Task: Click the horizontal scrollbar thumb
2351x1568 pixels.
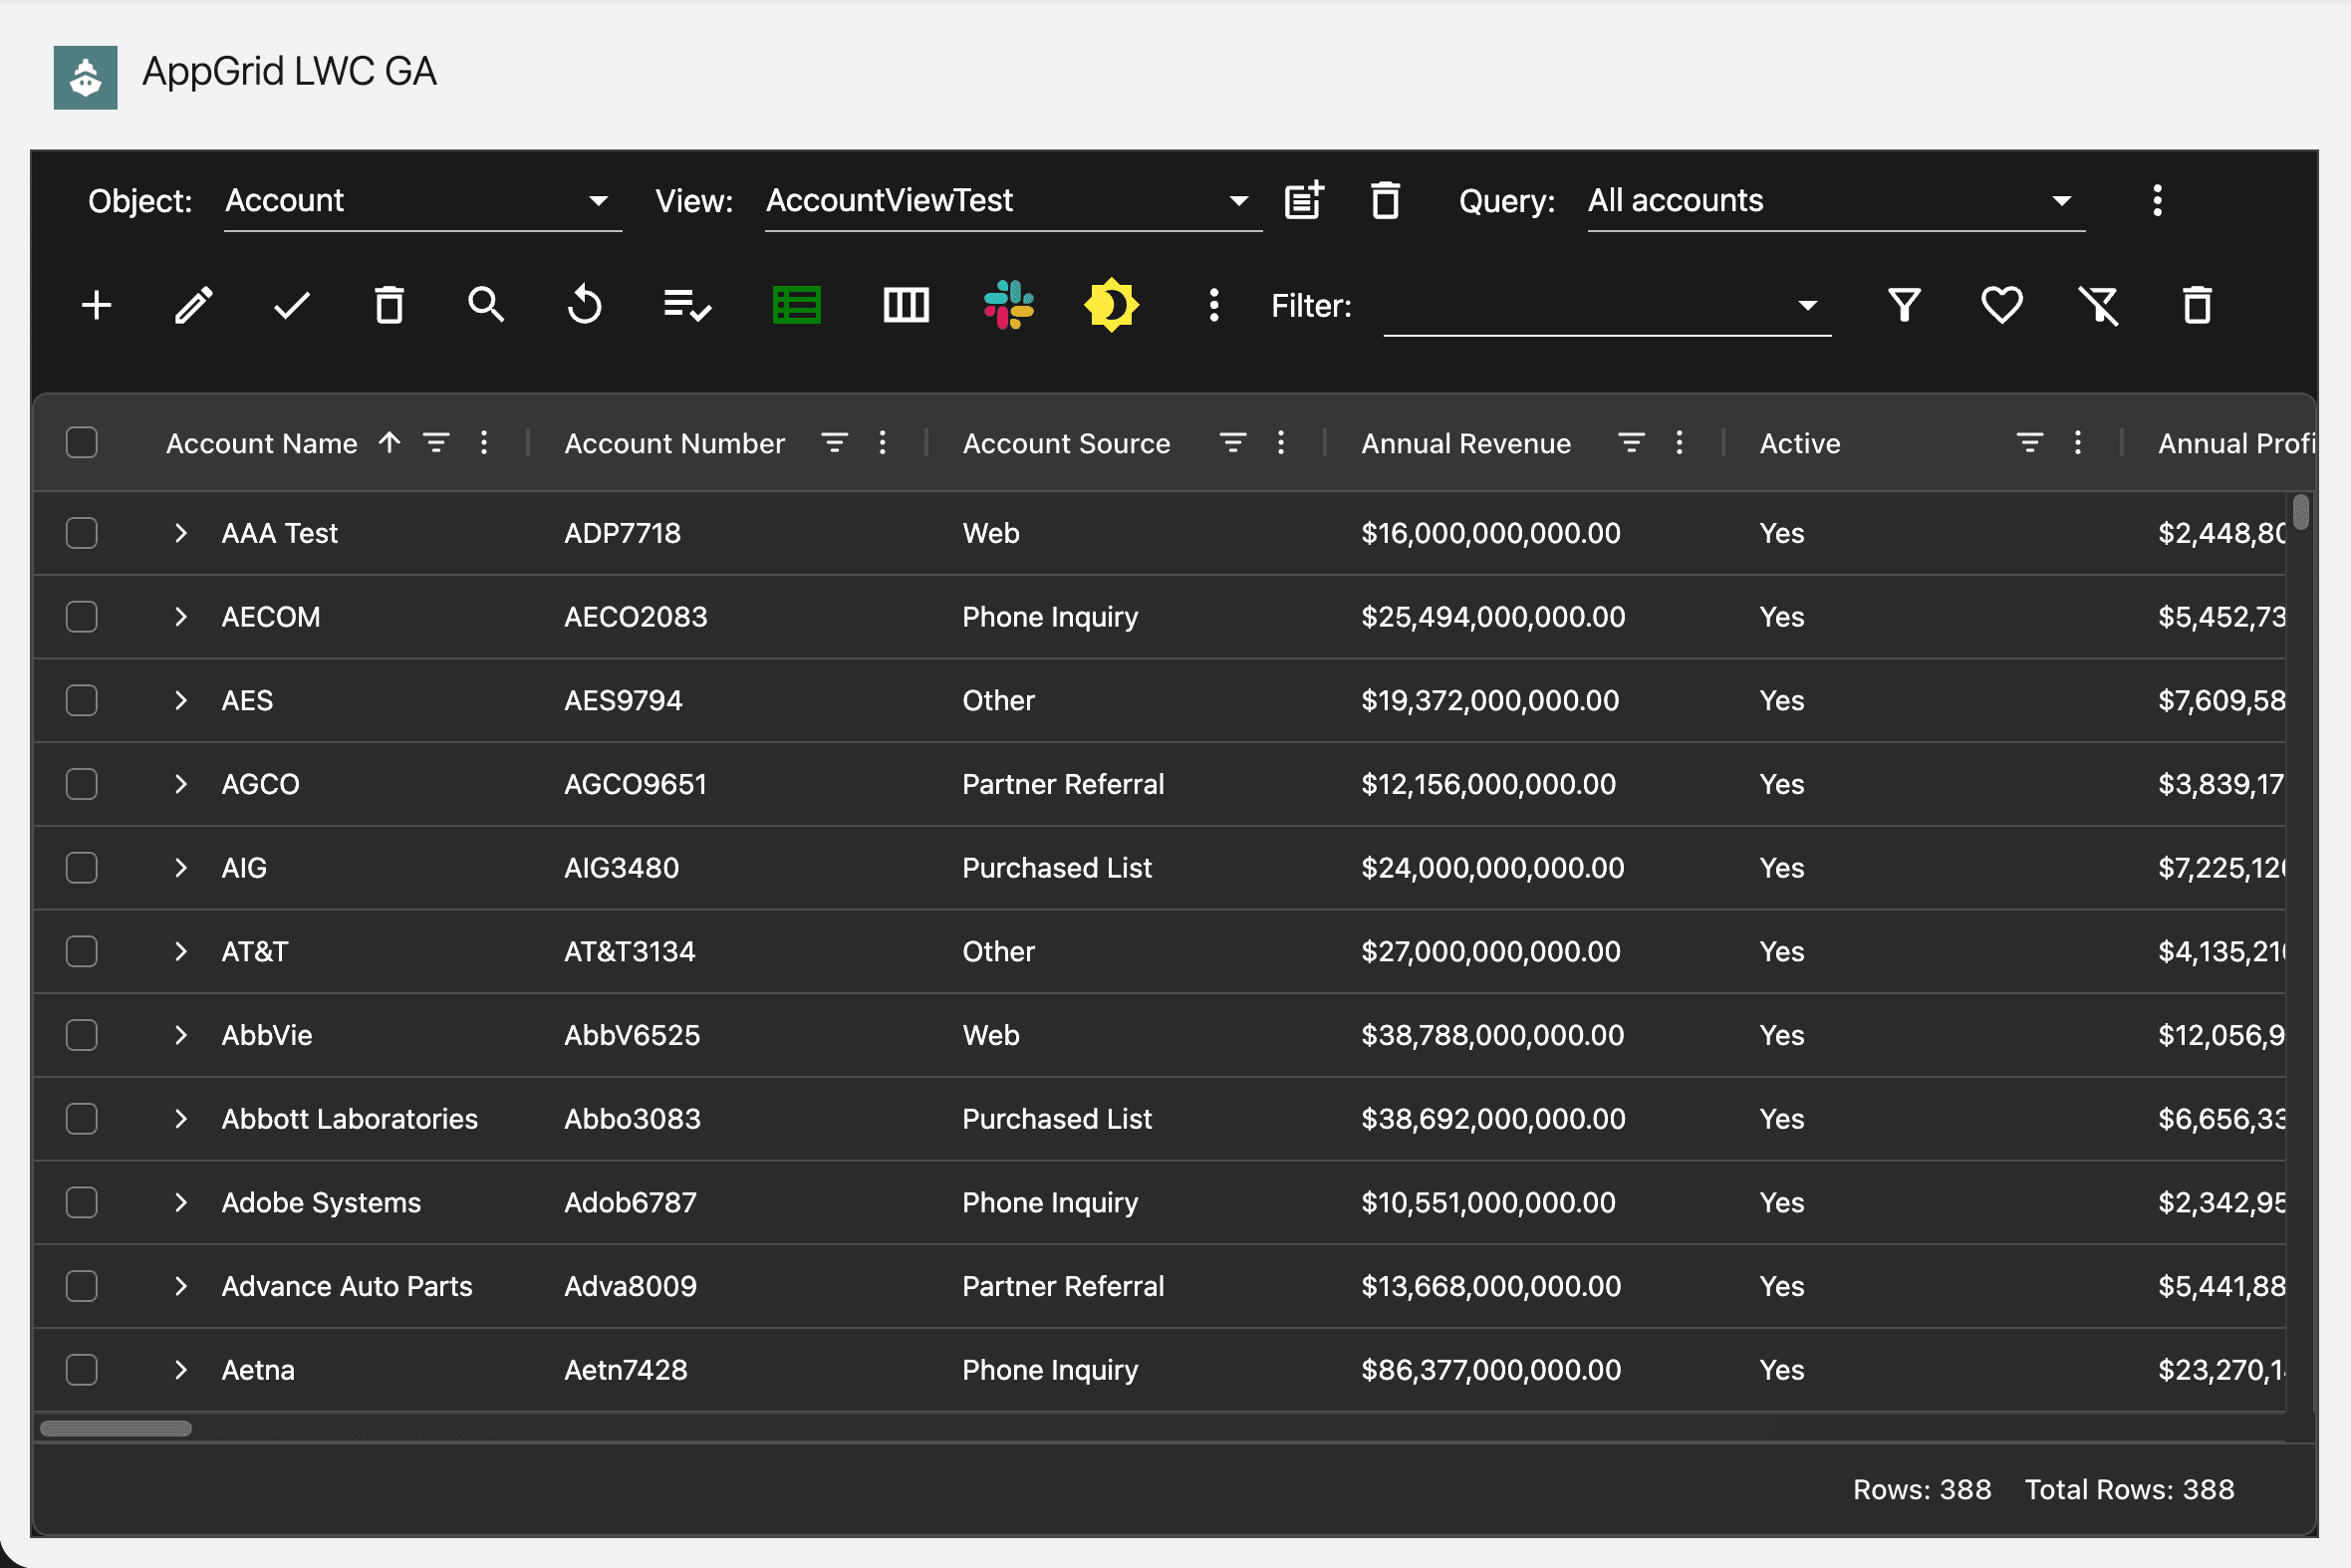Action: (116, 1428)
